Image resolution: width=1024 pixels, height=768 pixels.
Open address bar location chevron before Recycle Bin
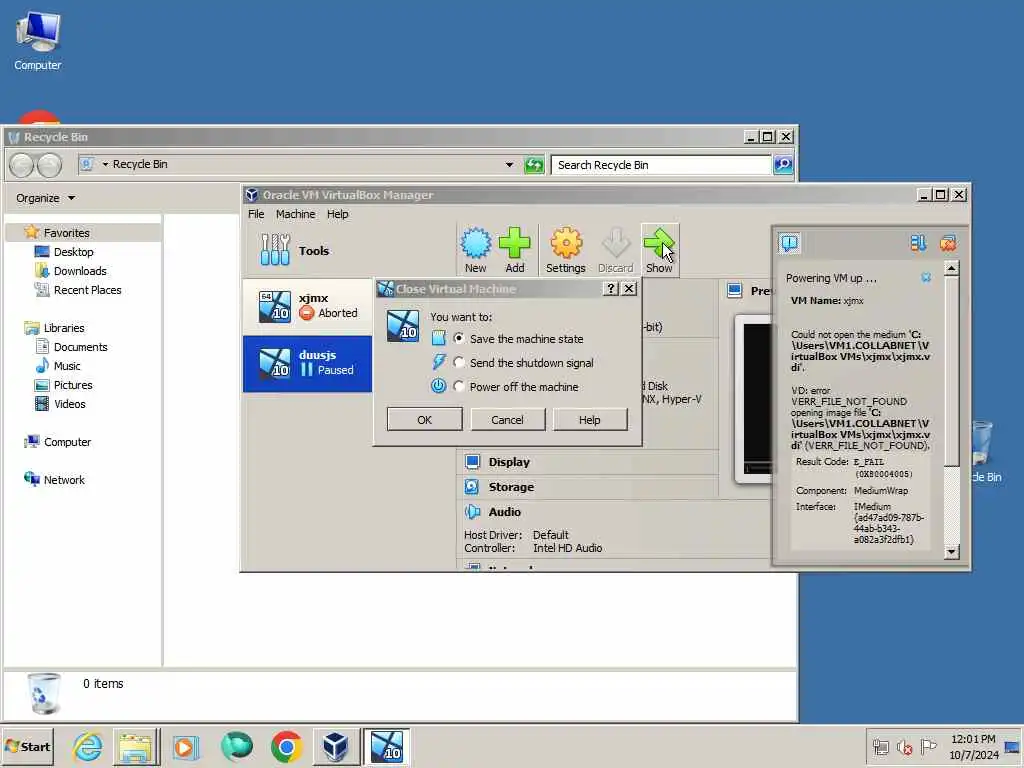pos(104,165)
